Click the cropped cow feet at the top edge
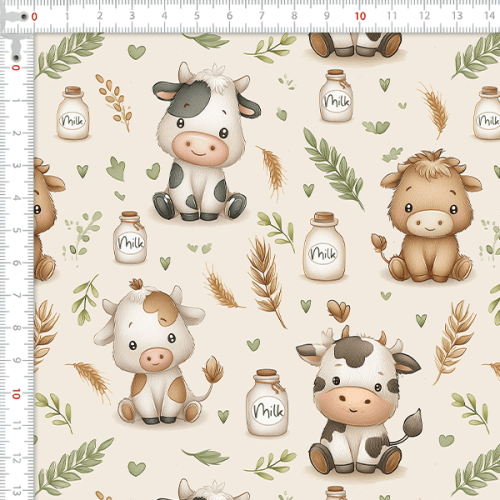 click(x=355, y=45)
